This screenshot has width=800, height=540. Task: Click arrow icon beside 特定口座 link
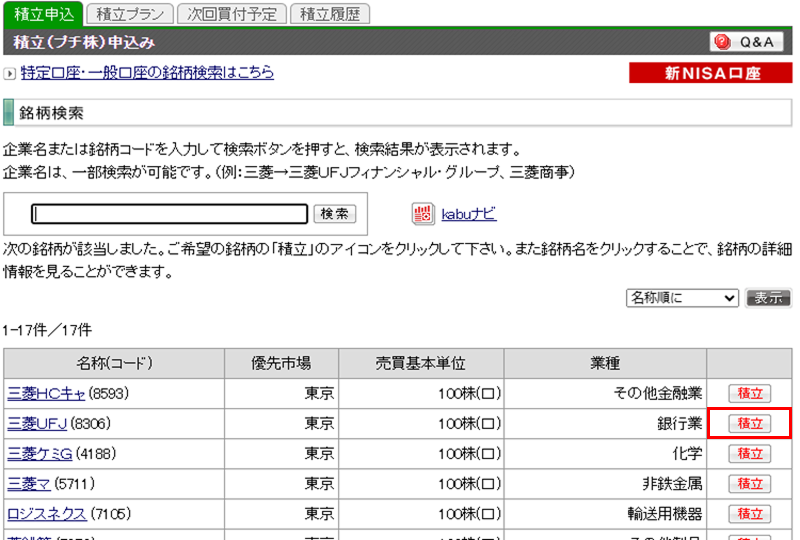pos(9,73)
